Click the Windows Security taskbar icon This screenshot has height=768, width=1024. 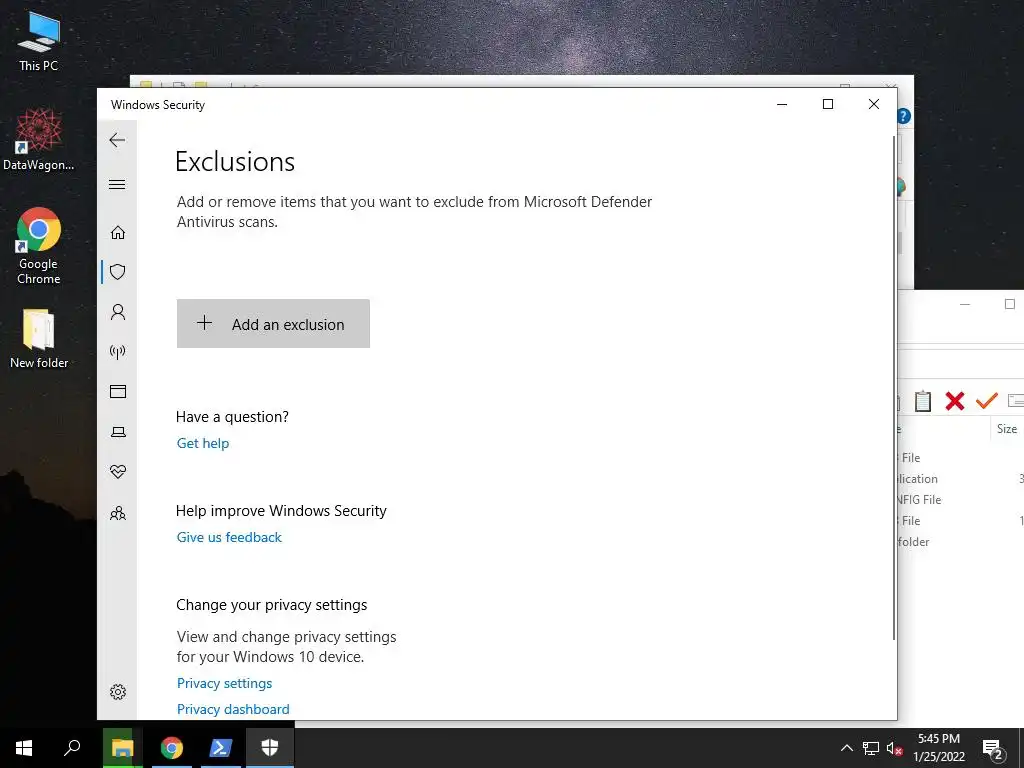tap(270, 748)
